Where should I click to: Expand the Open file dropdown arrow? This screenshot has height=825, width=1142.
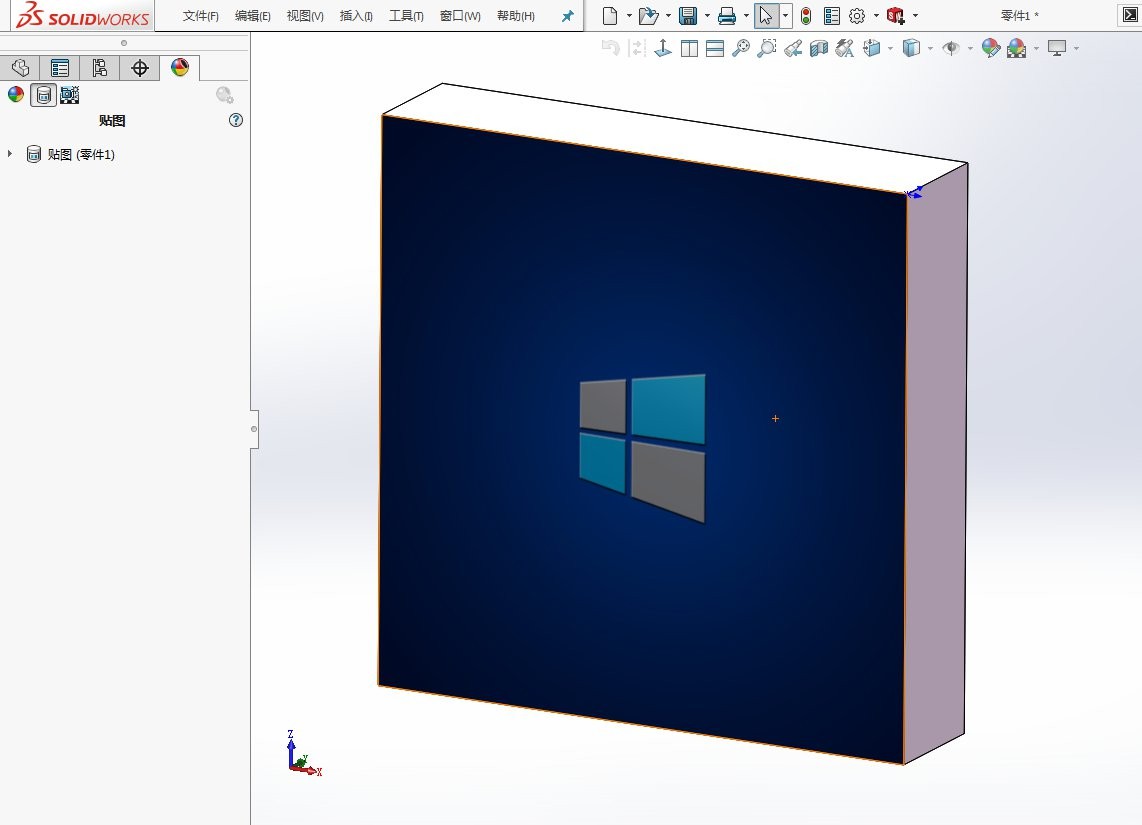point(668,15)
